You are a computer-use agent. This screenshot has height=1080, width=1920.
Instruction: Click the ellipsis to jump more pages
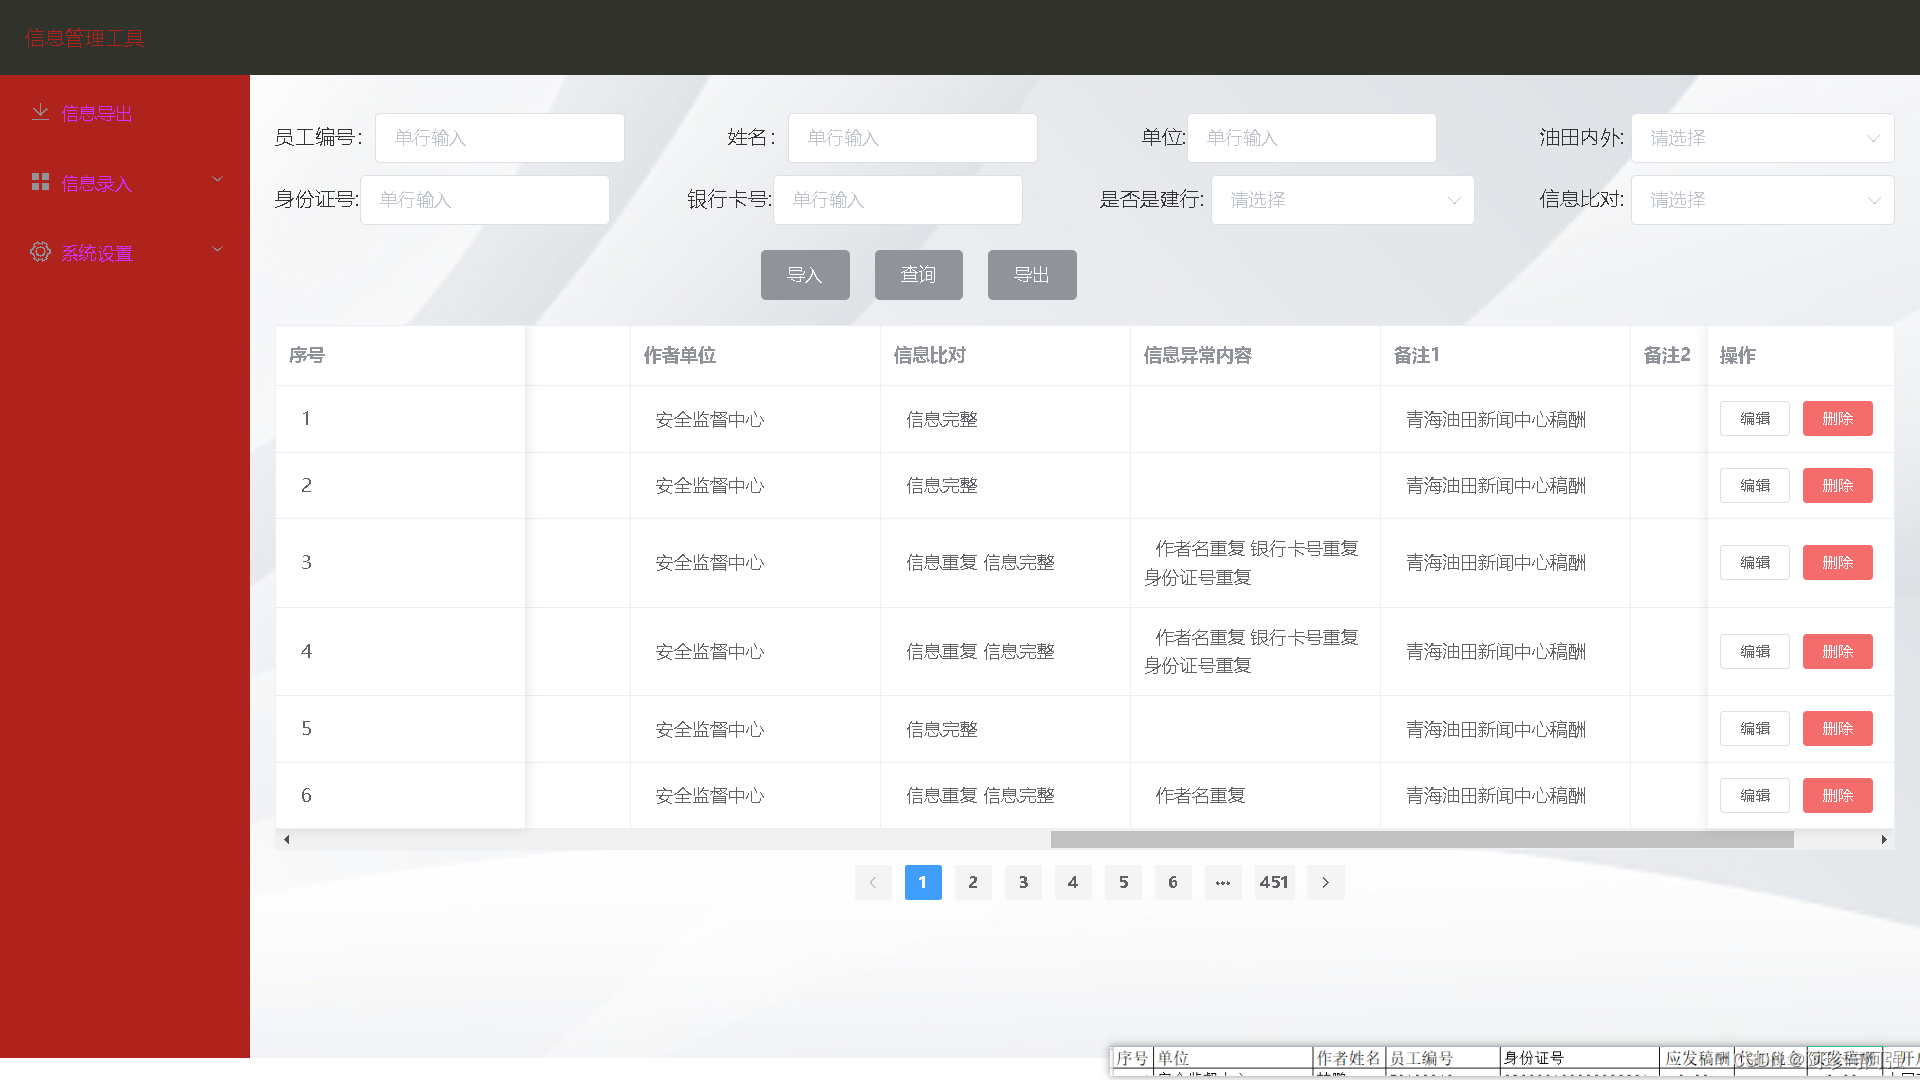1222,882
